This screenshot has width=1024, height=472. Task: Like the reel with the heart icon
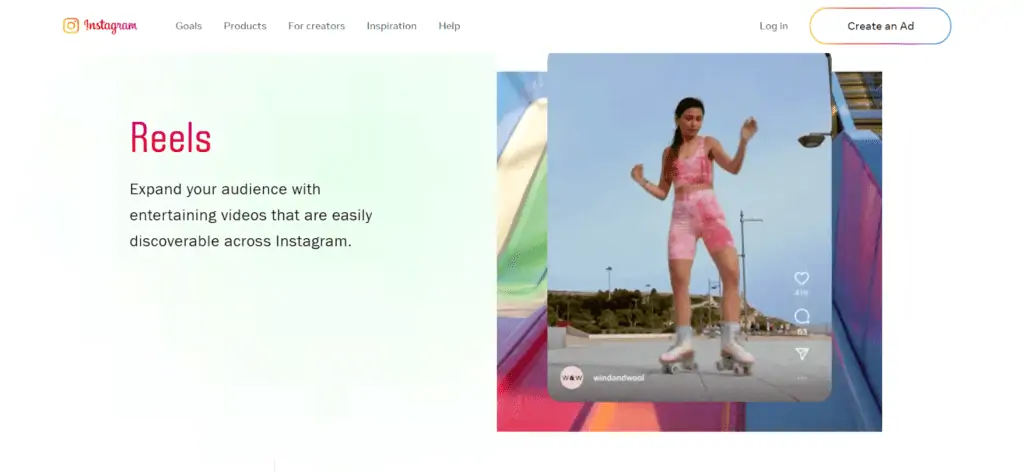coord(801,279)
